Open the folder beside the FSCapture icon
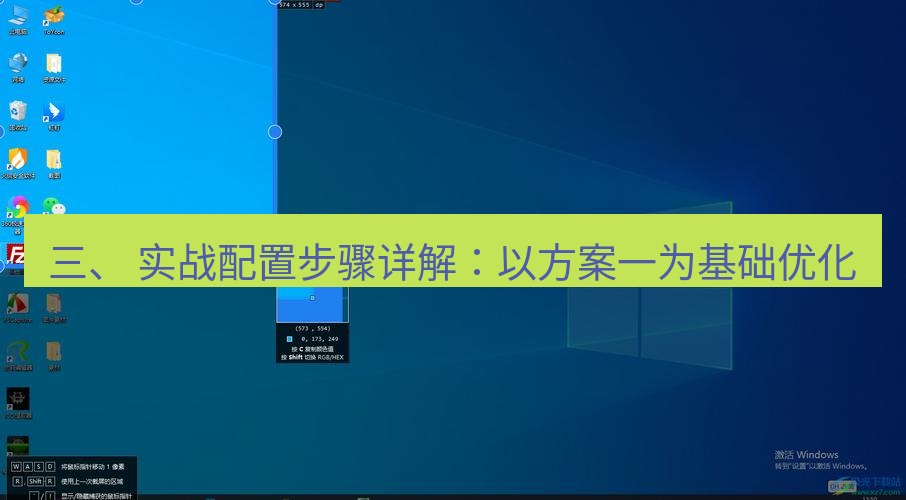 coord(54,308)
